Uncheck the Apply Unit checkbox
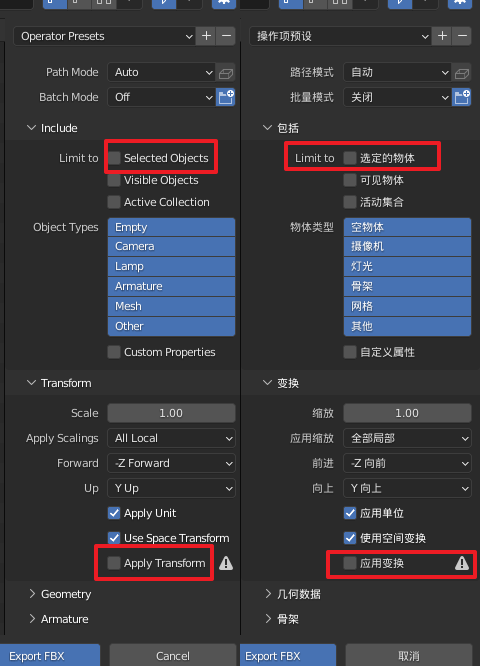Image resolution: width=480 pixels, height=666 pixels. click(x=114, y=513)
